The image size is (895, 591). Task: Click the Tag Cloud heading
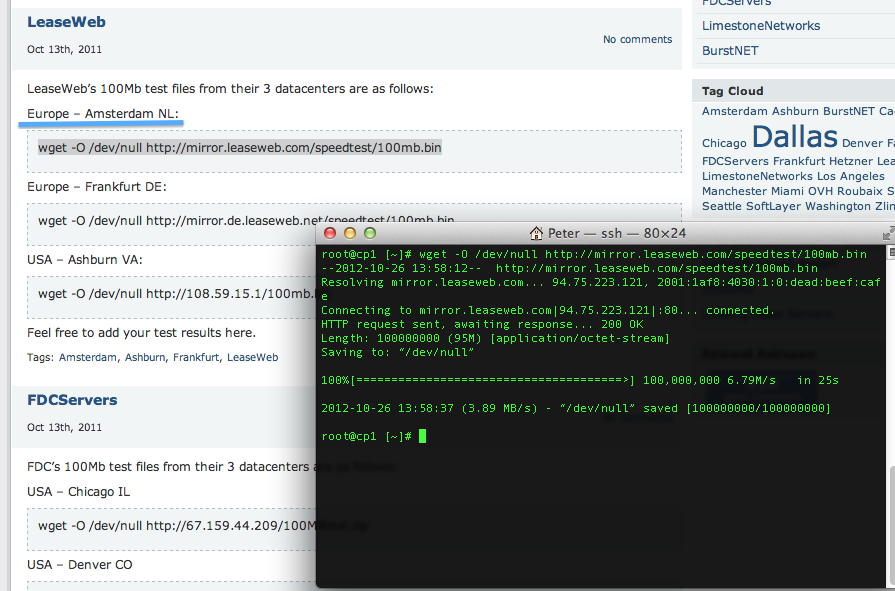pos(732,91)
